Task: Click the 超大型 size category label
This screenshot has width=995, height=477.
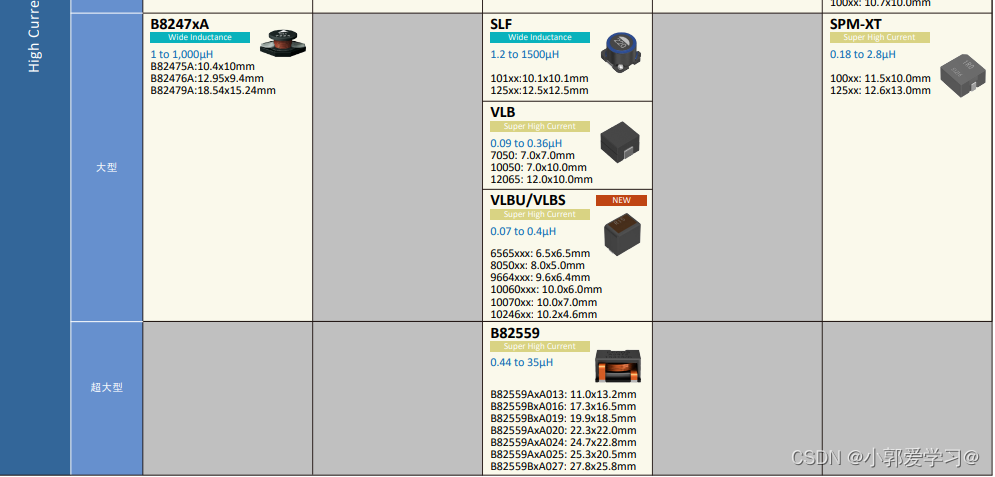Action: [x=107, y=387]
